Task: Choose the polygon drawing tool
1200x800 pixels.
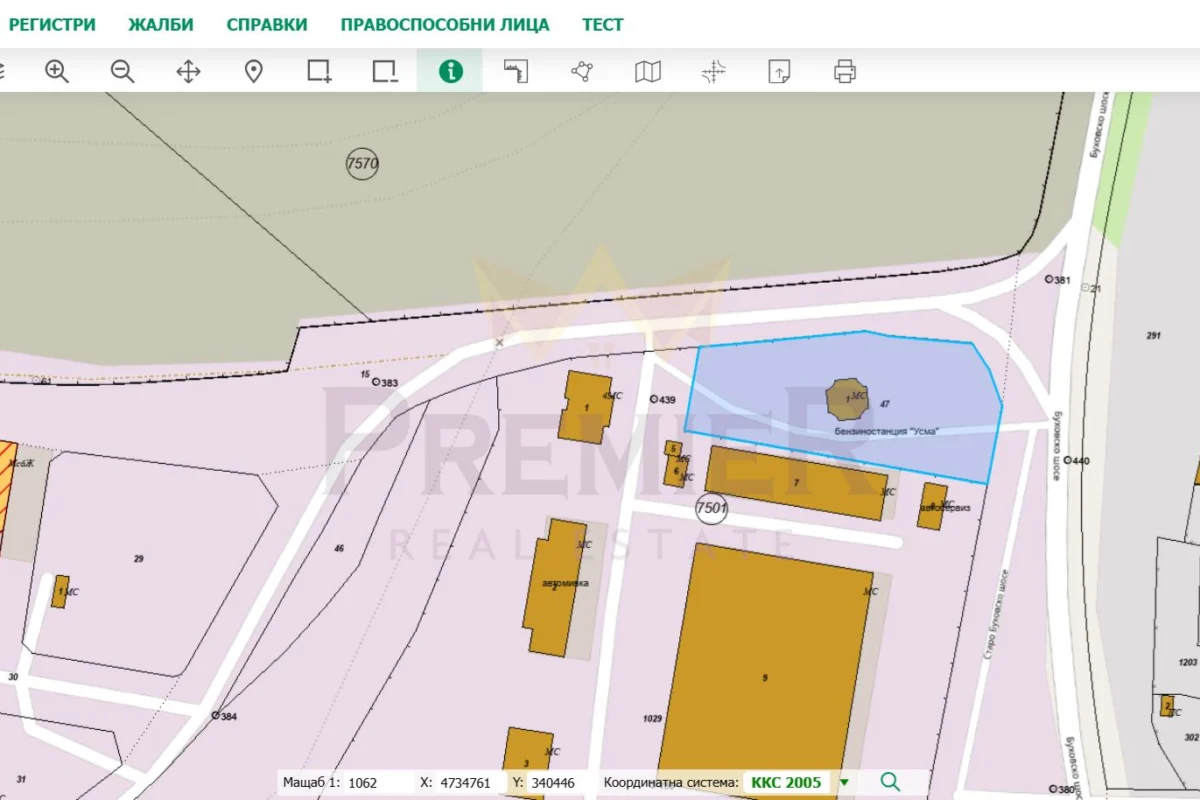Action: tap(582, 71)
